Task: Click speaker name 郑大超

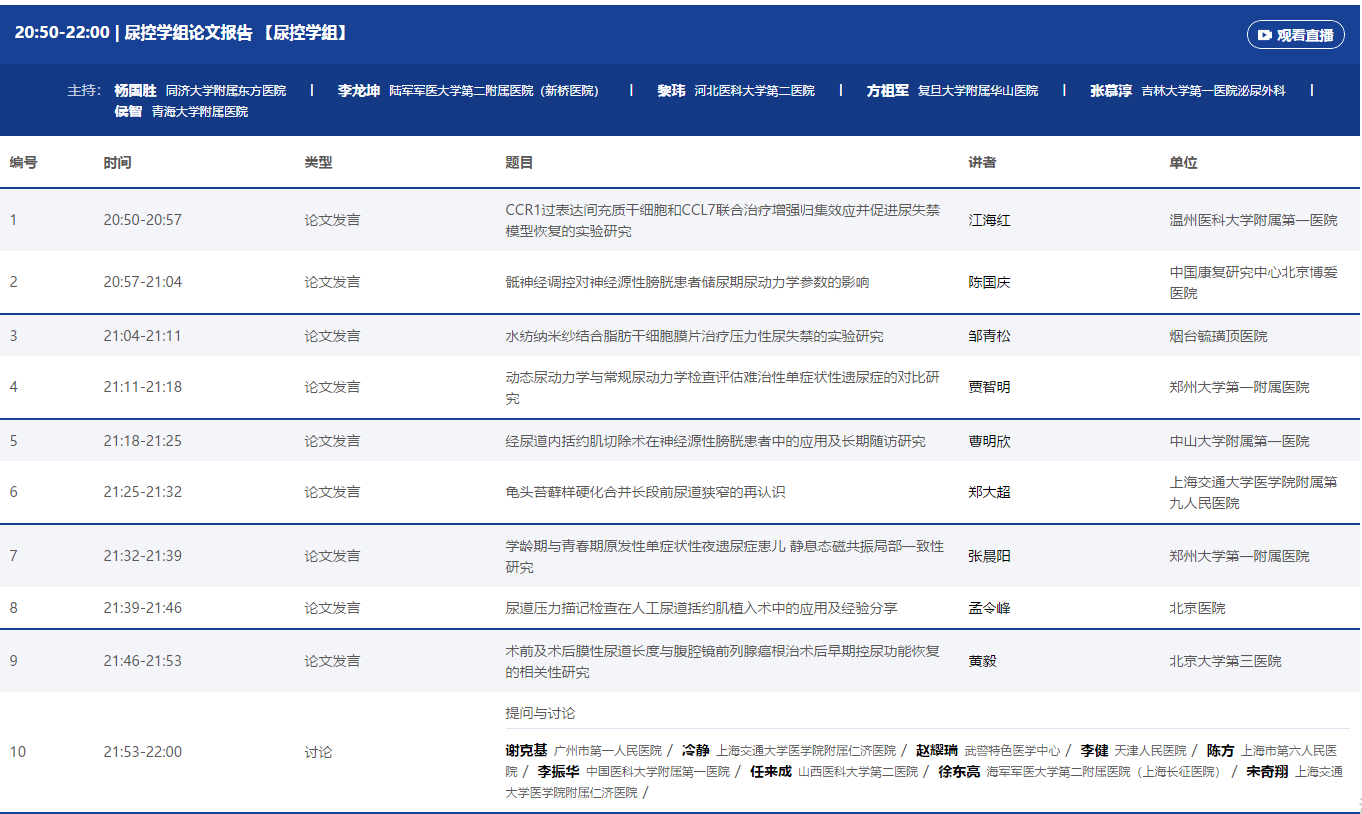Action: point(989,492)
